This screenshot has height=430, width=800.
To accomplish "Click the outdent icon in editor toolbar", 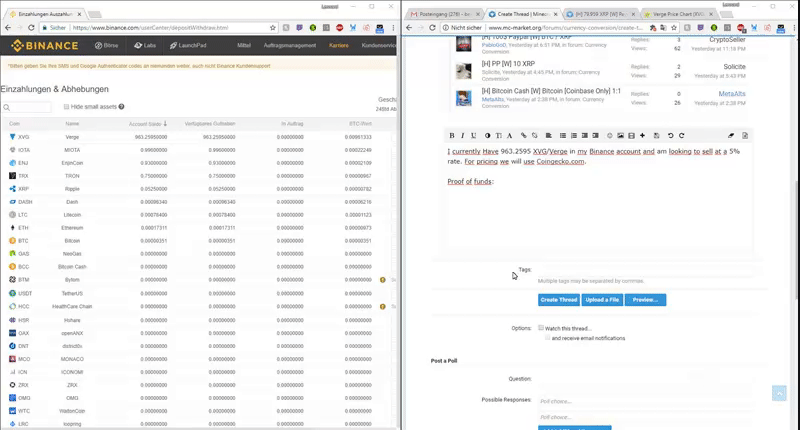I will tap(585, 136).
